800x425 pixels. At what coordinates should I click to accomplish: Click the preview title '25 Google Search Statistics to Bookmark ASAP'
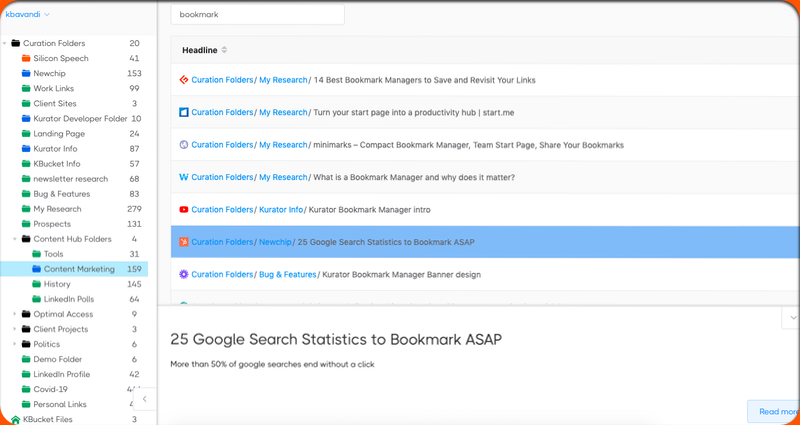tap(336, 339)
